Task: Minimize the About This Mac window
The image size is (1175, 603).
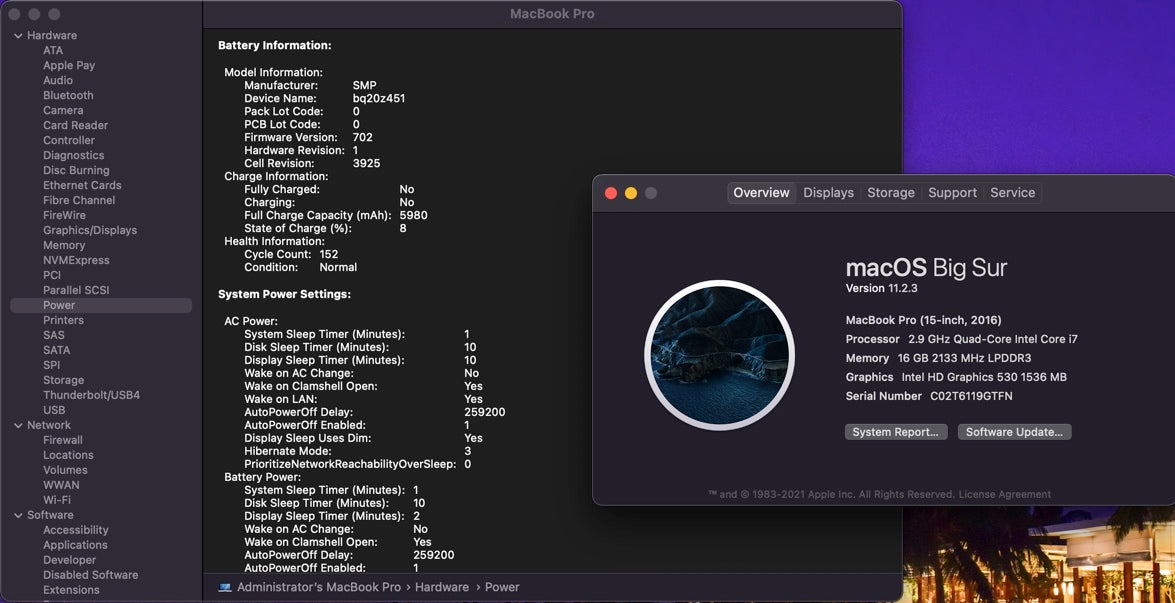Action: 631,193
